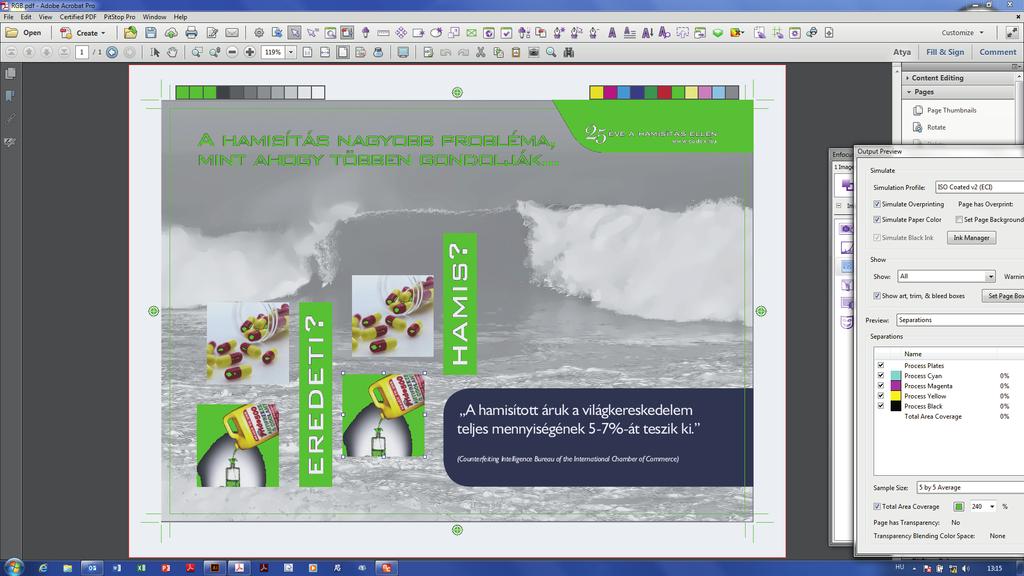The image size is (1024, 576).
Task: Open the Simulation Profile dropdown
Action: tap(979, 187)
